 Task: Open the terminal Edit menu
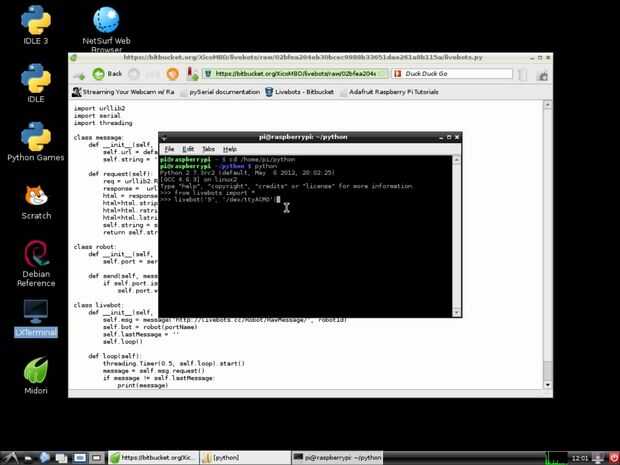(188, 149)
